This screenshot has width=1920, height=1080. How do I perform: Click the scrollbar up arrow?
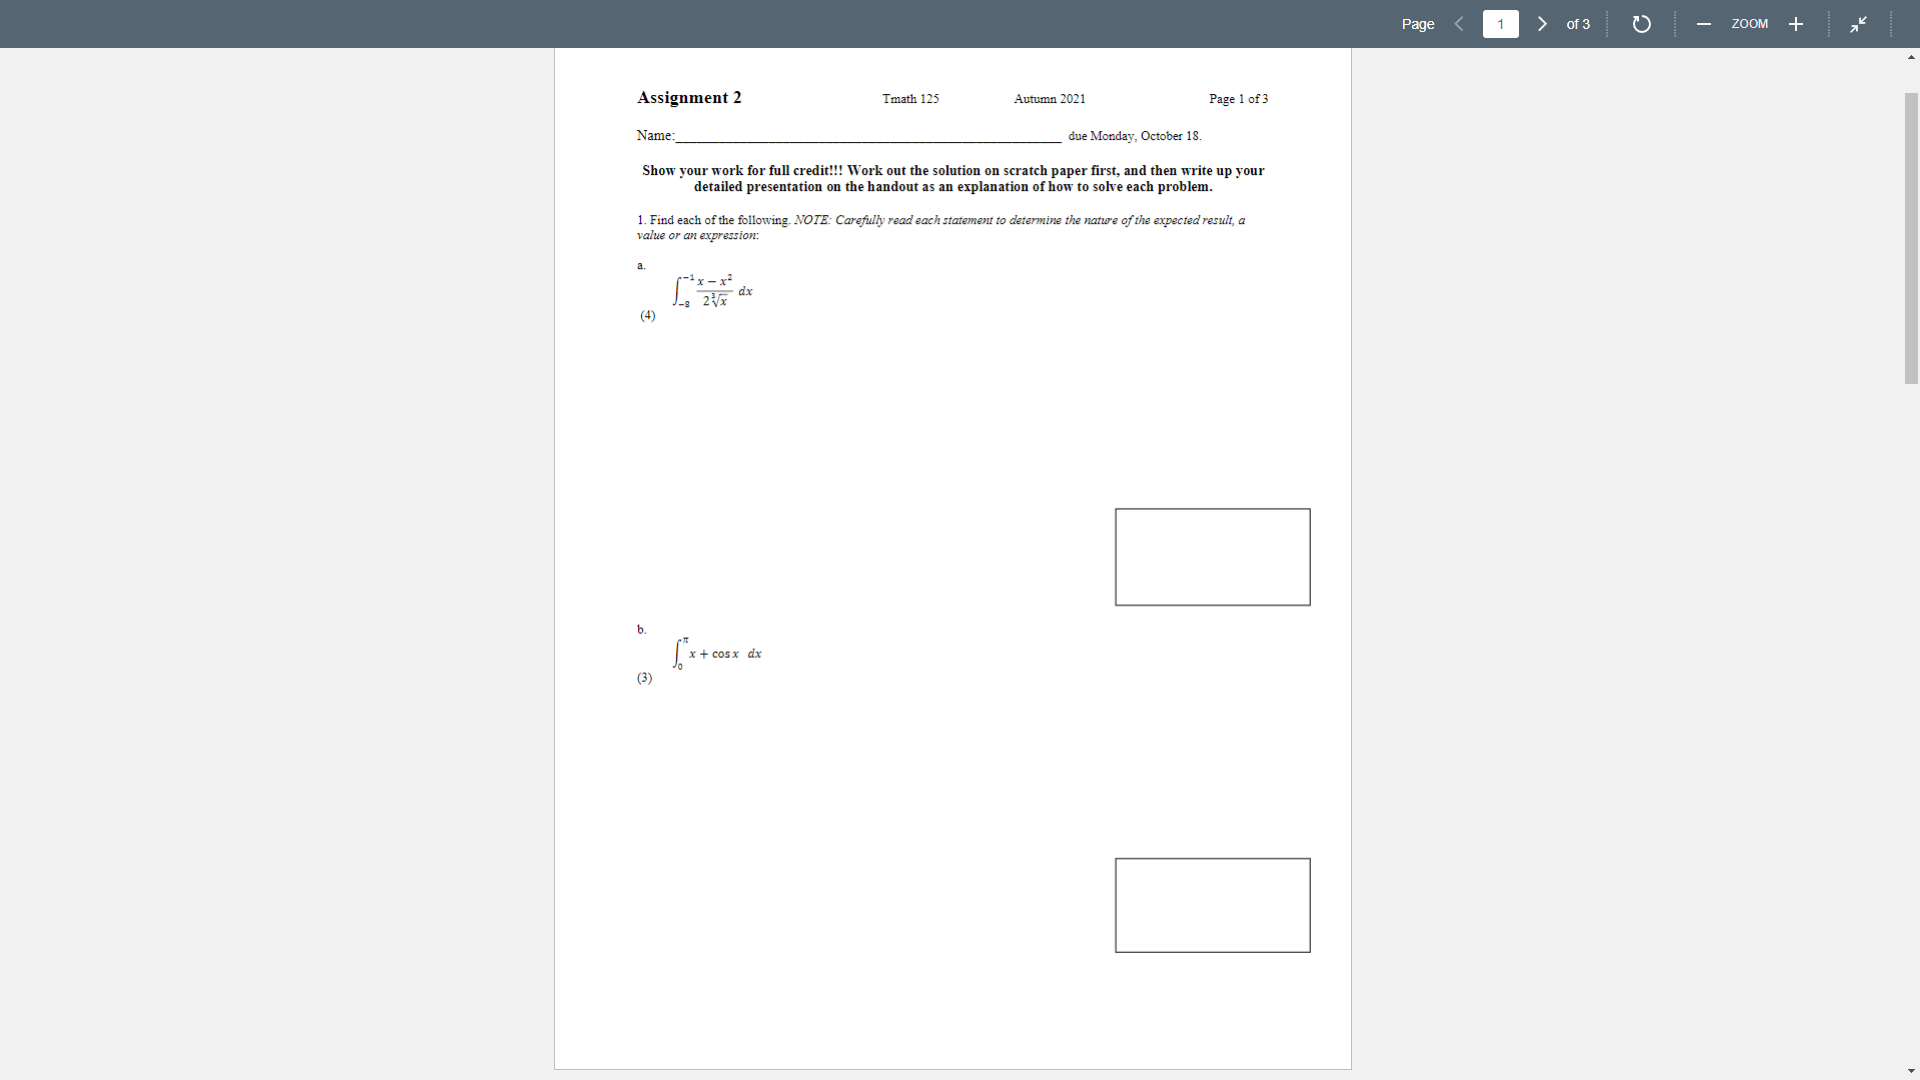[x=1911, y=57]
